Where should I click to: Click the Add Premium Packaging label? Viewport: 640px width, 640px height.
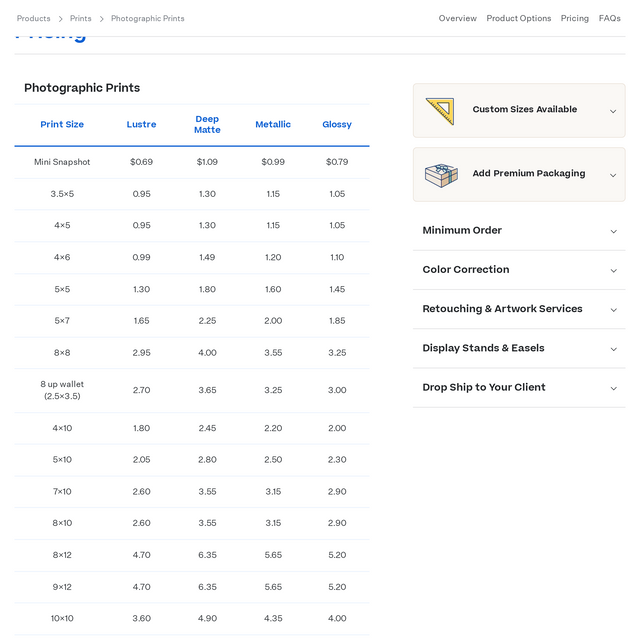coord(529,173)
